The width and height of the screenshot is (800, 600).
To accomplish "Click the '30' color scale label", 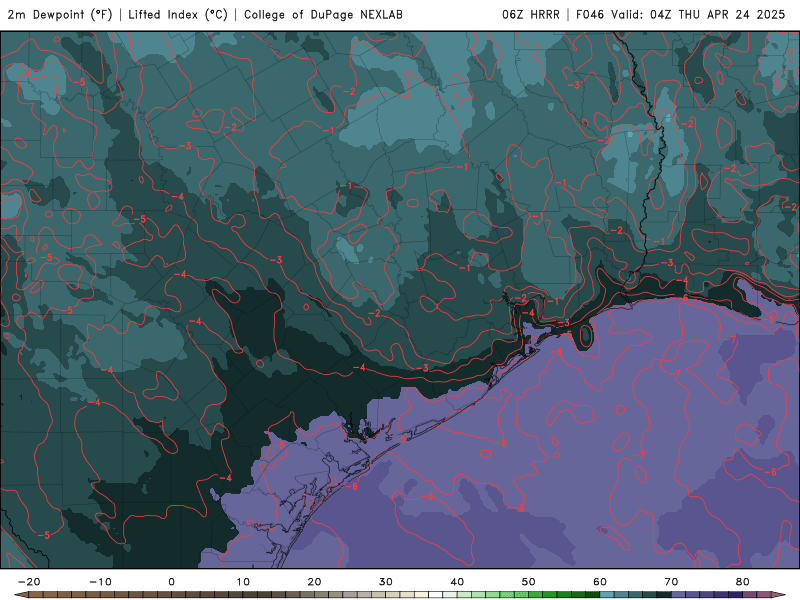I will pyautogui.click(x=386, y=582).
